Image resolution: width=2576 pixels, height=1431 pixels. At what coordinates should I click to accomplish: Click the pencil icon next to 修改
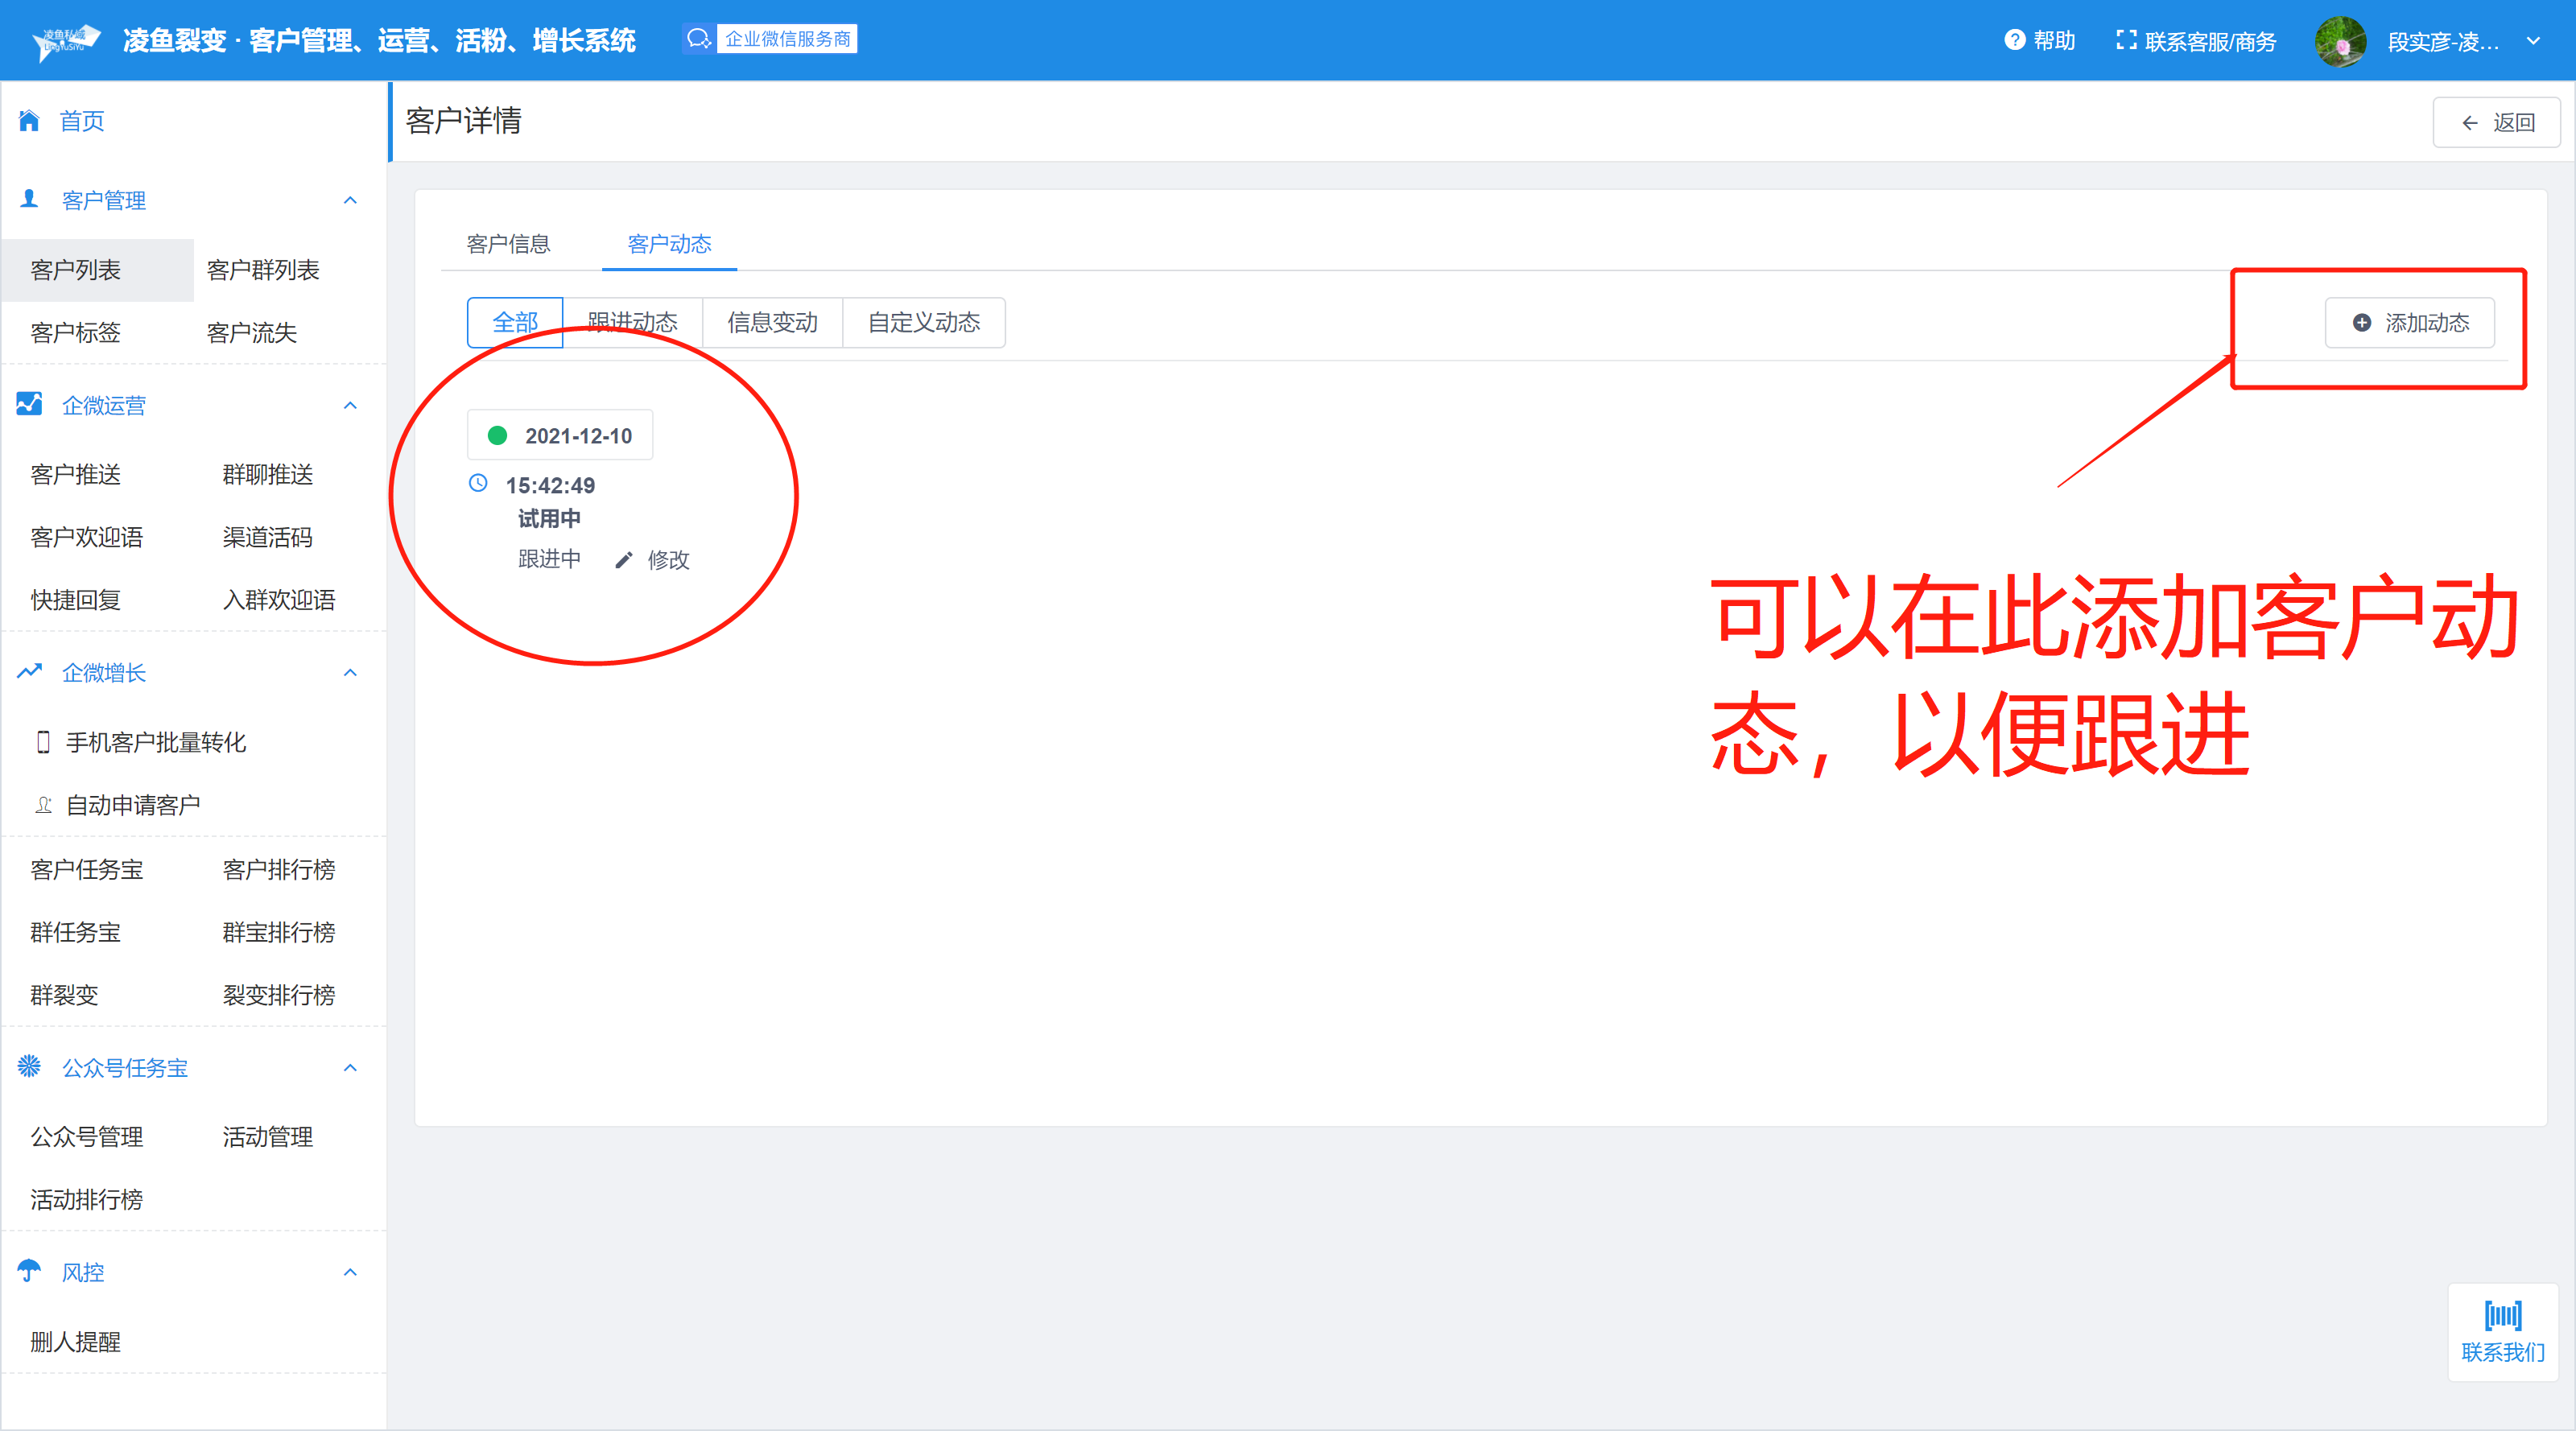[x=624, y=560]
